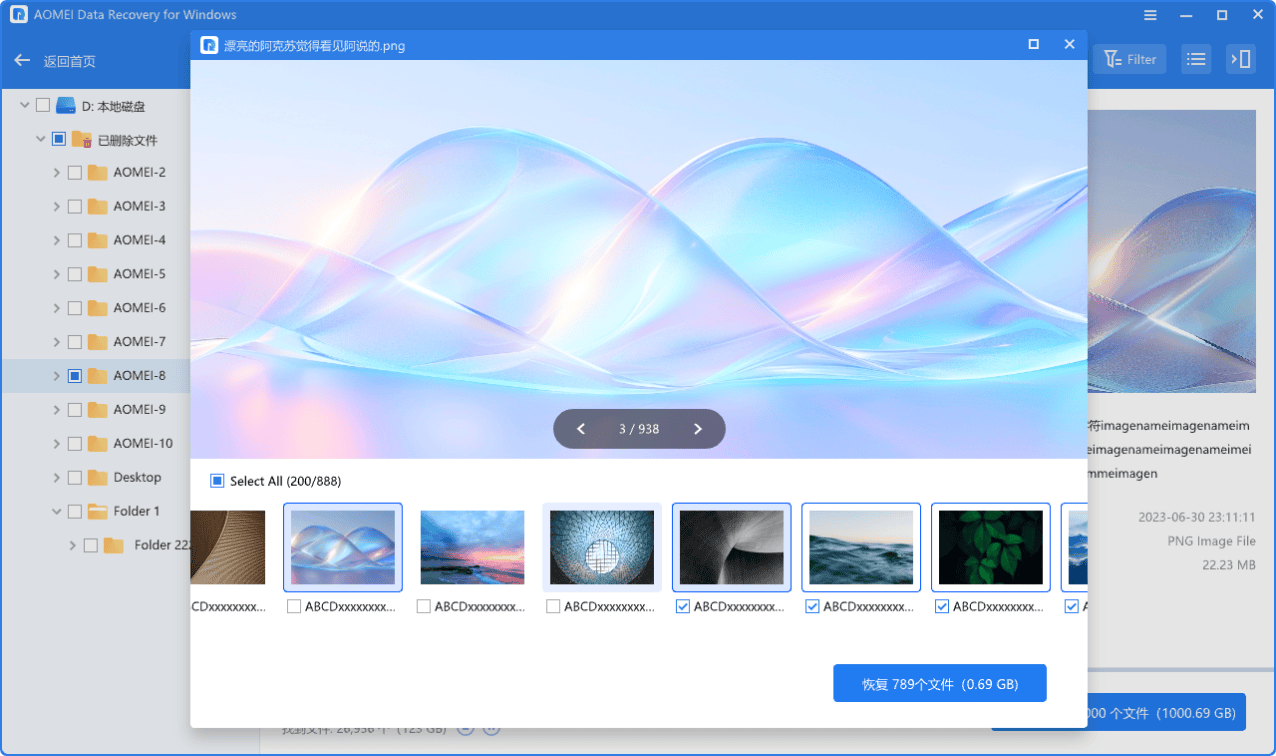Collapse the D: 本地磁盘 drive node
Screen dimensions: 1276x756
[x=24, y=106]
